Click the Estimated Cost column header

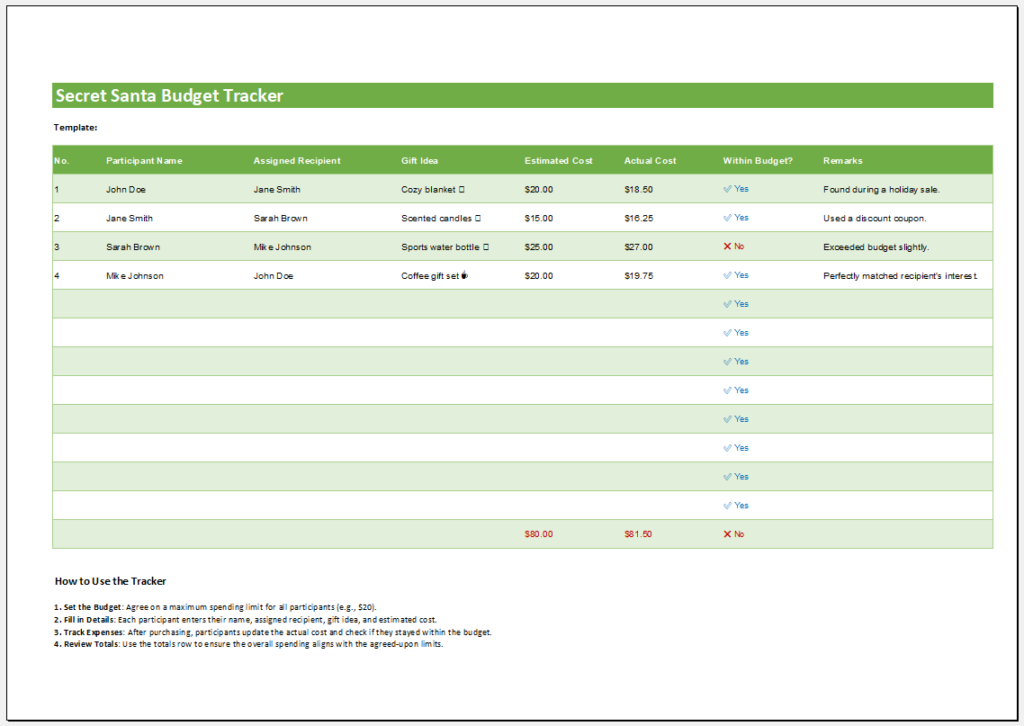558,161
